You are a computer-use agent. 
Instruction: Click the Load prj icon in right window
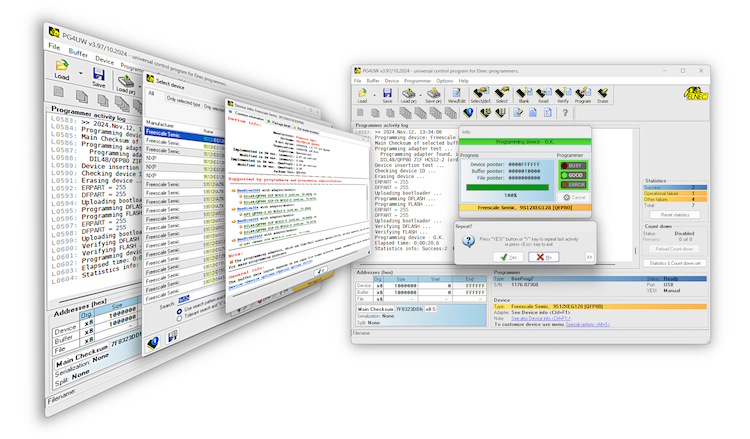[x=408, y=93]
